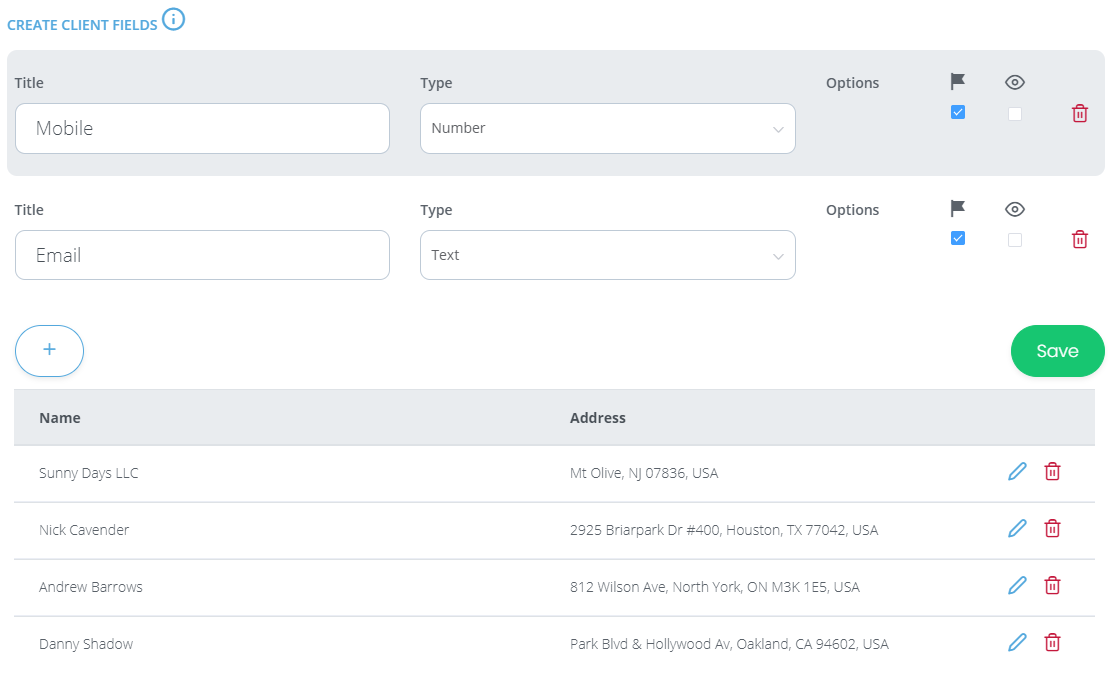The height and width of the screenshot is (678, 1113).
Task: Click the Name column header
Action: point(60,418)
